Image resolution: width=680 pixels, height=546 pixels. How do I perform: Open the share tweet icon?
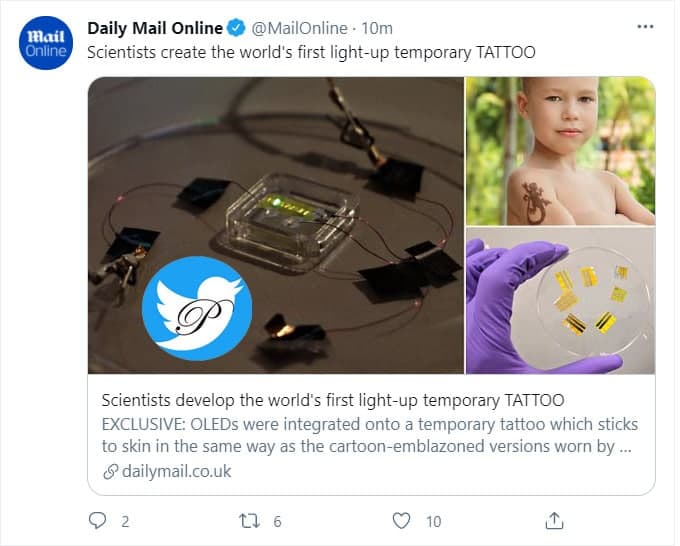[x=554, y=520]
